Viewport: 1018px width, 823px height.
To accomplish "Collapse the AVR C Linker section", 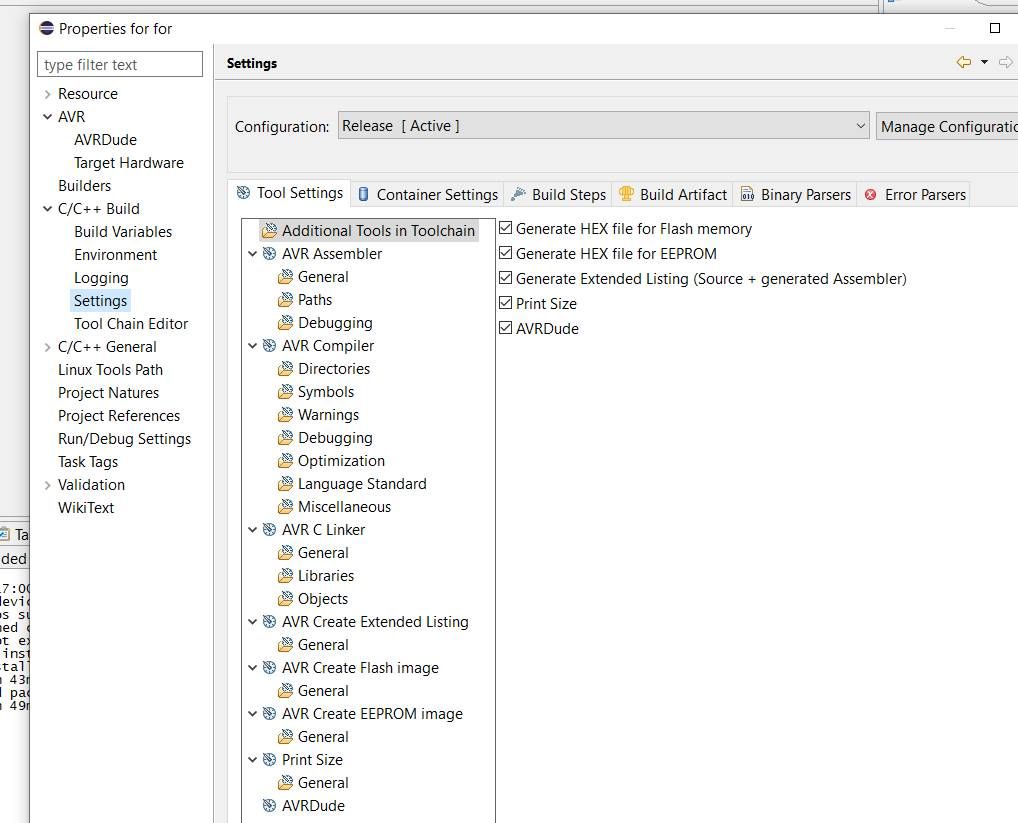I will 253,530.
